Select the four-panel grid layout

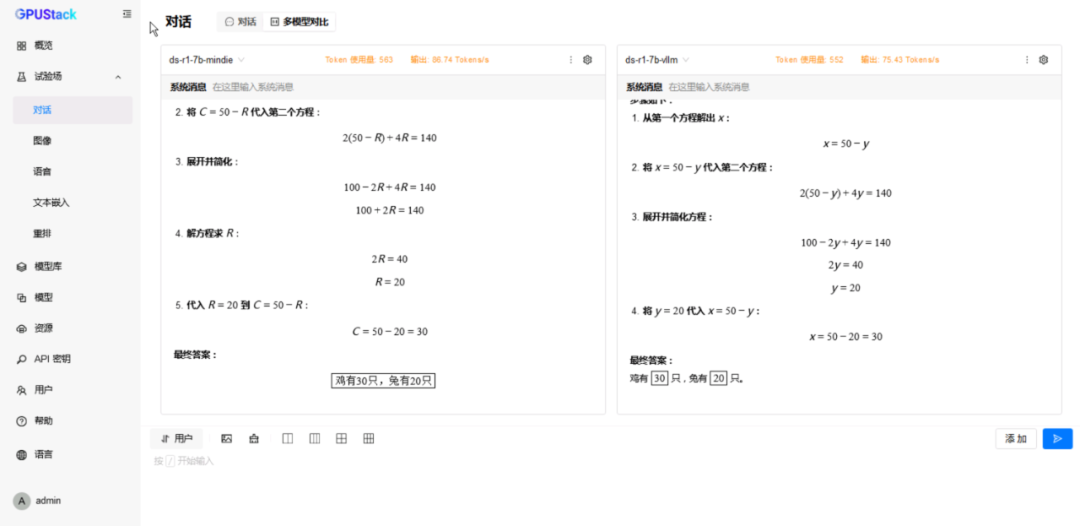(341, 439)
